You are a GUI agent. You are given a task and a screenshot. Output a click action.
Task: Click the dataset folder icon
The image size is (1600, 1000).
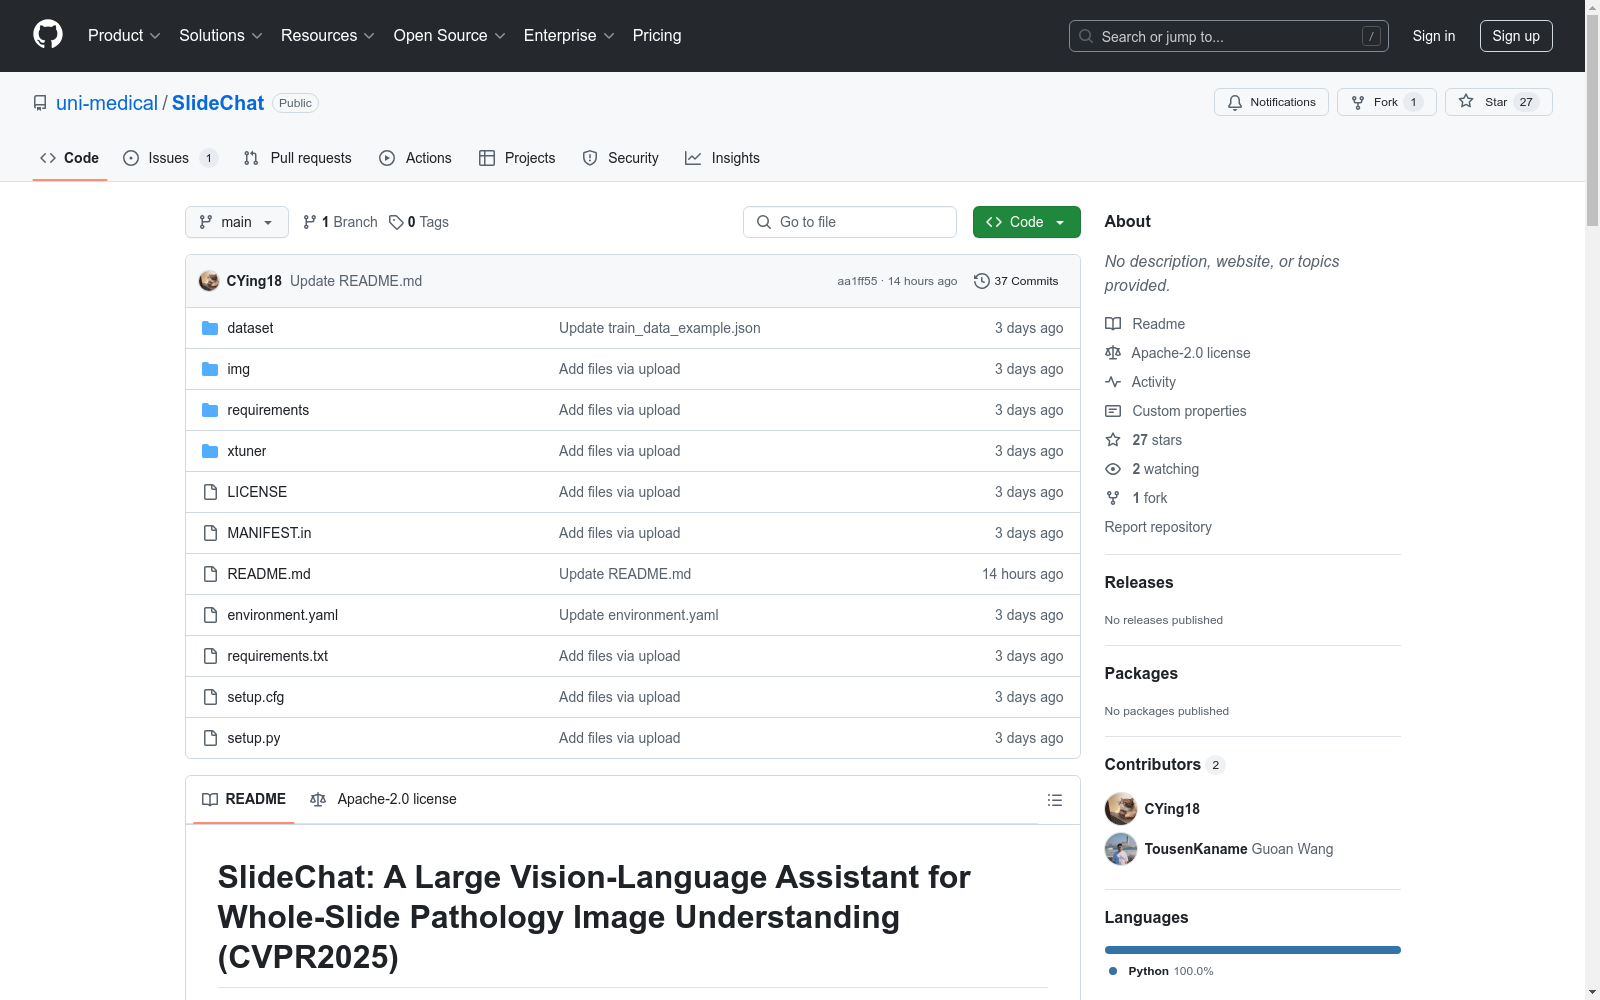click(x=210, y=328)
